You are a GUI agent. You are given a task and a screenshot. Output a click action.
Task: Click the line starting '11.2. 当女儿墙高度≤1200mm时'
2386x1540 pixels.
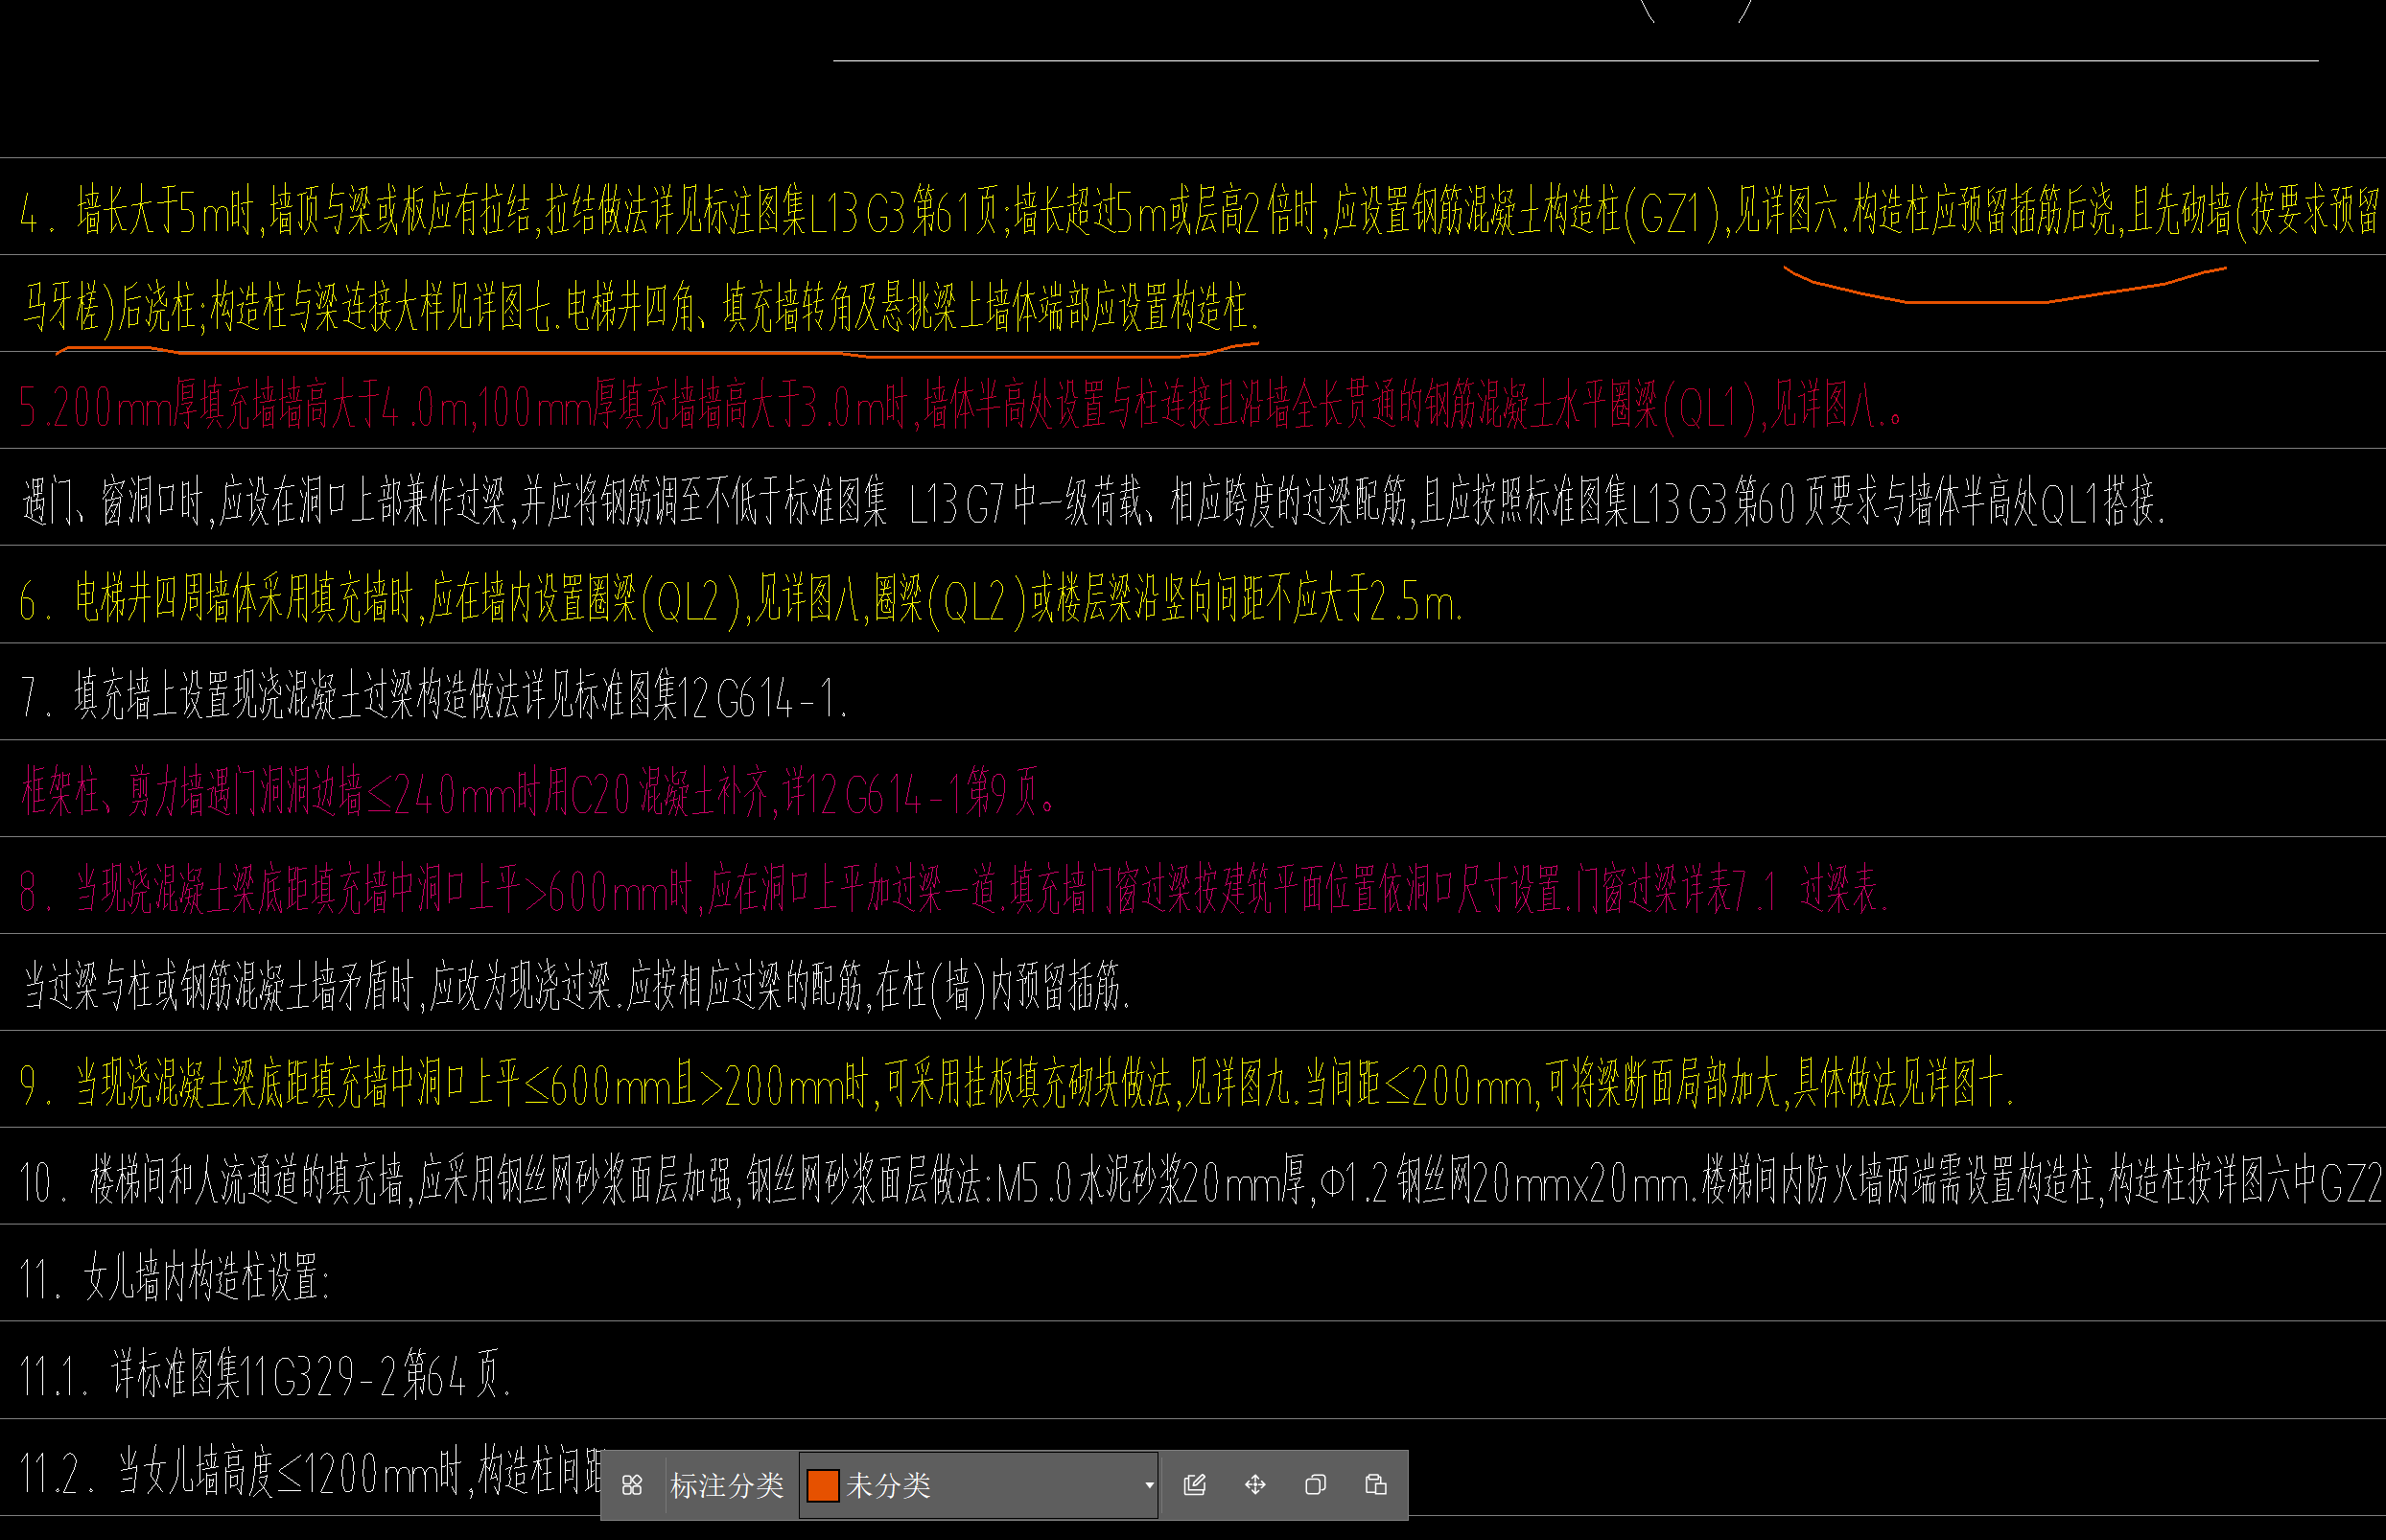coord(310,1472)
